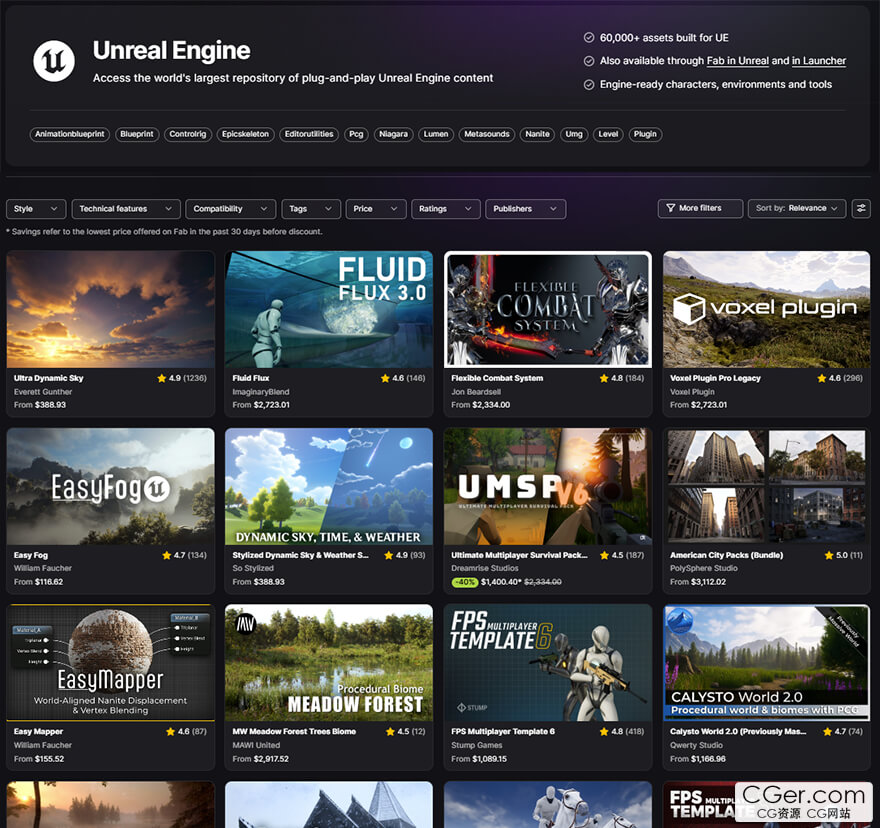Click the MW logo on Meadow Forest

click(245, 624)
